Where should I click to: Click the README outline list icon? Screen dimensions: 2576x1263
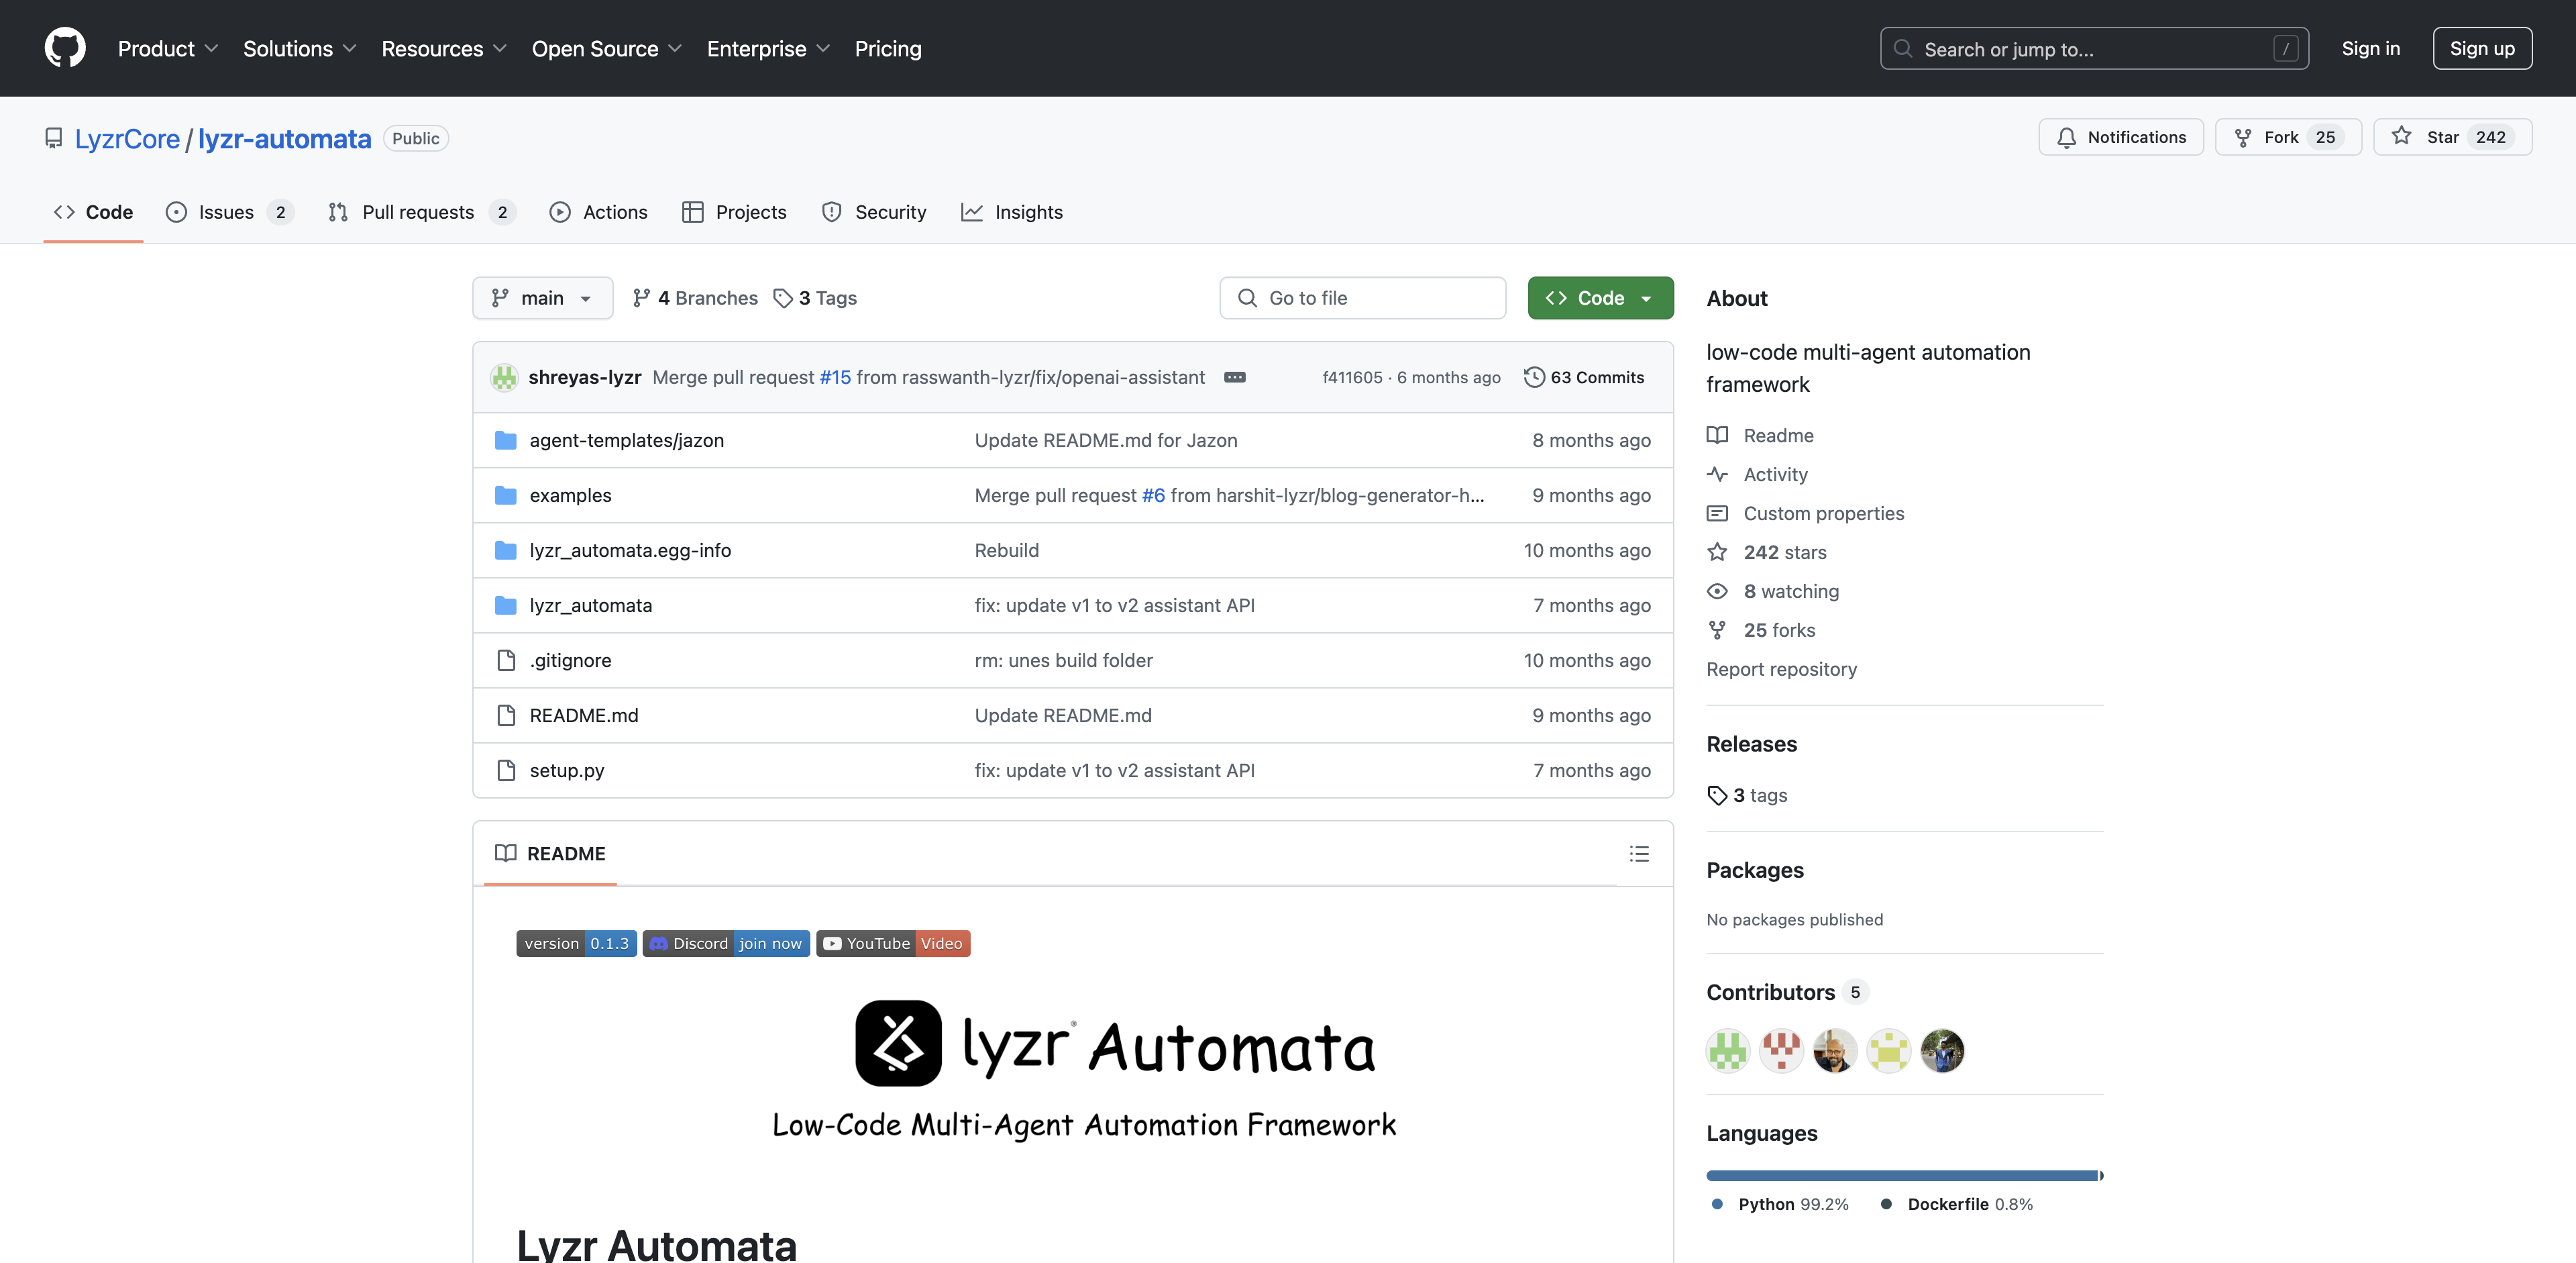(1639, 853)
